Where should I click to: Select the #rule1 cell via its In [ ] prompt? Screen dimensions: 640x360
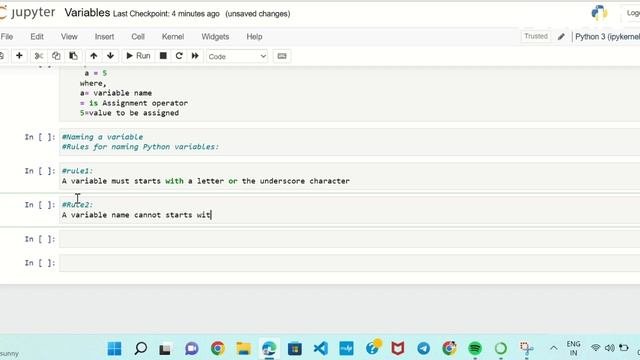tap(39, 171)
